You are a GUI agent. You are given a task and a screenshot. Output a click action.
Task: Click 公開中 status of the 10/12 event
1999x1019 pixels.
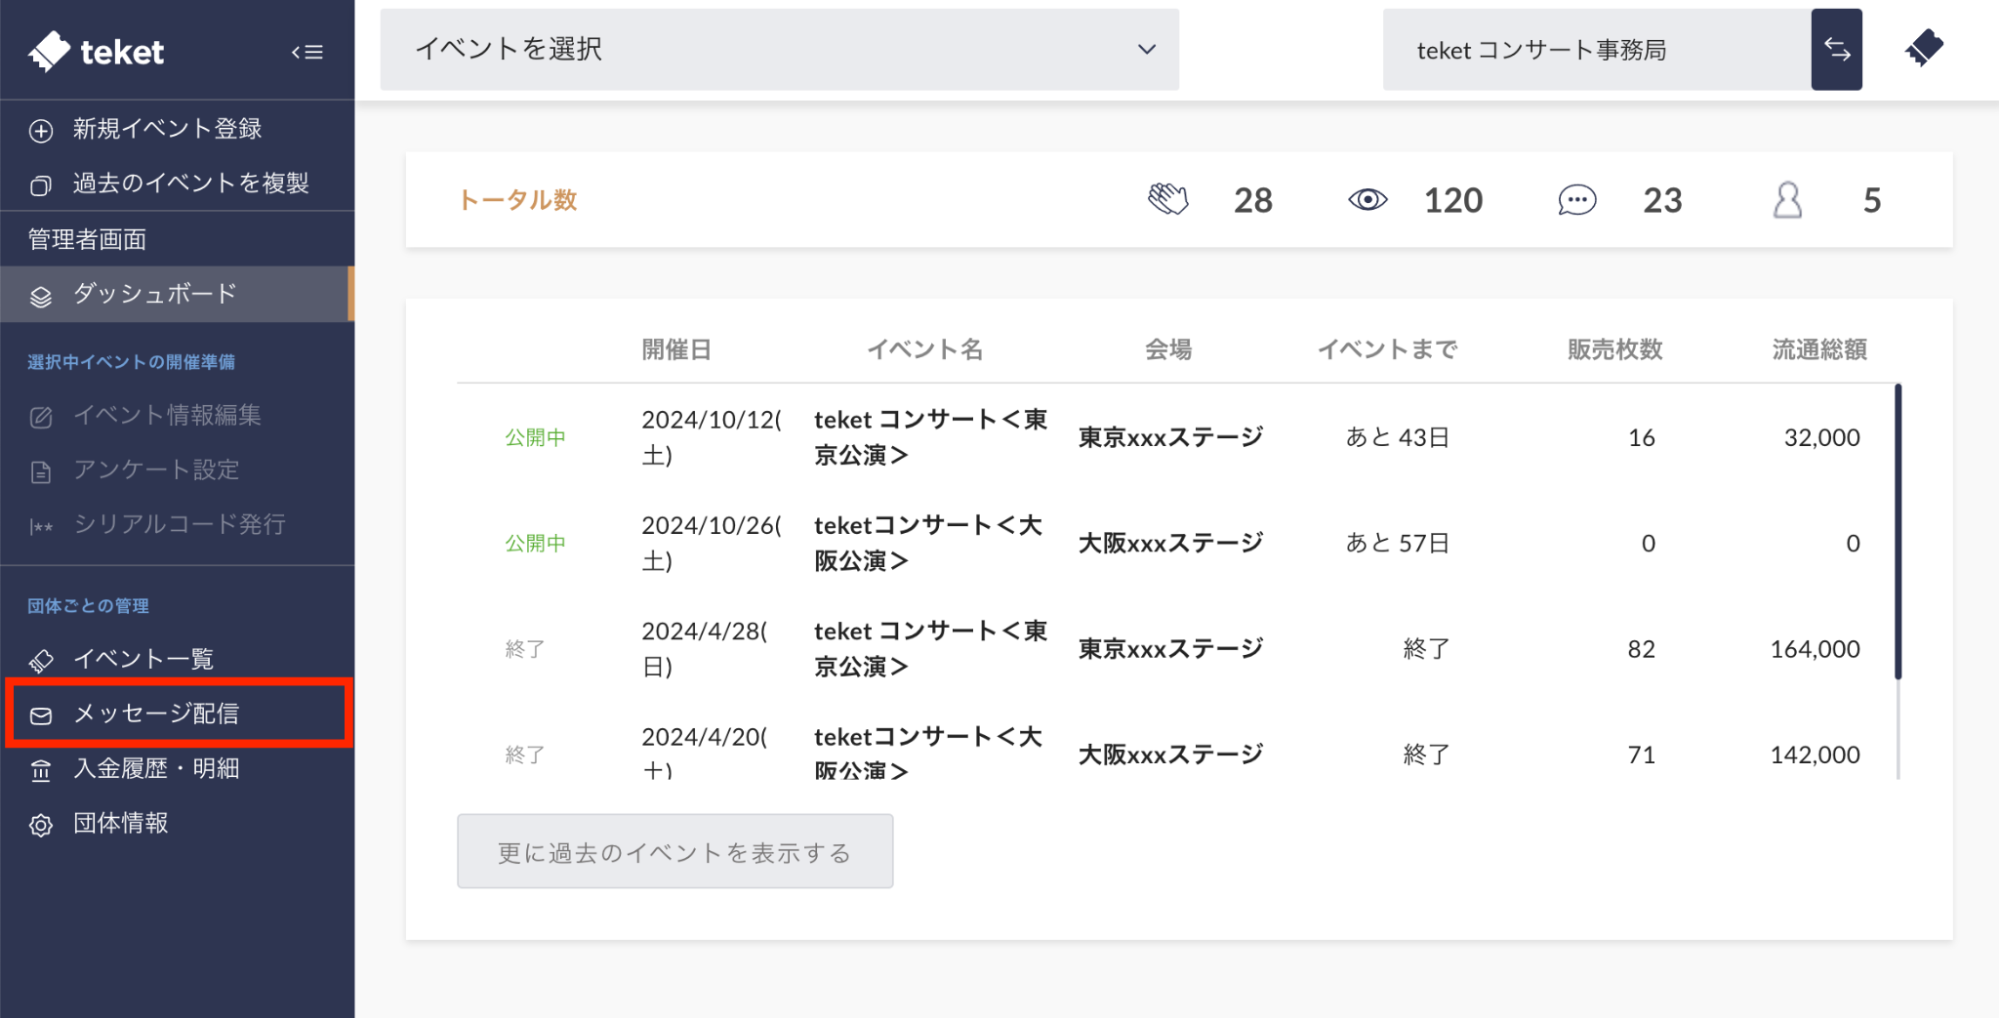coord(535,437)
